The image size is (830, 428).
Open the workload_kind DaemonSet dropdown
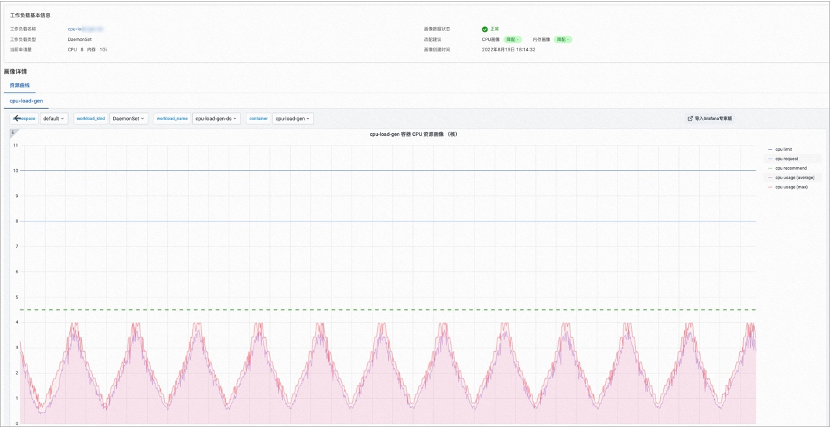[x=129, y=118]
